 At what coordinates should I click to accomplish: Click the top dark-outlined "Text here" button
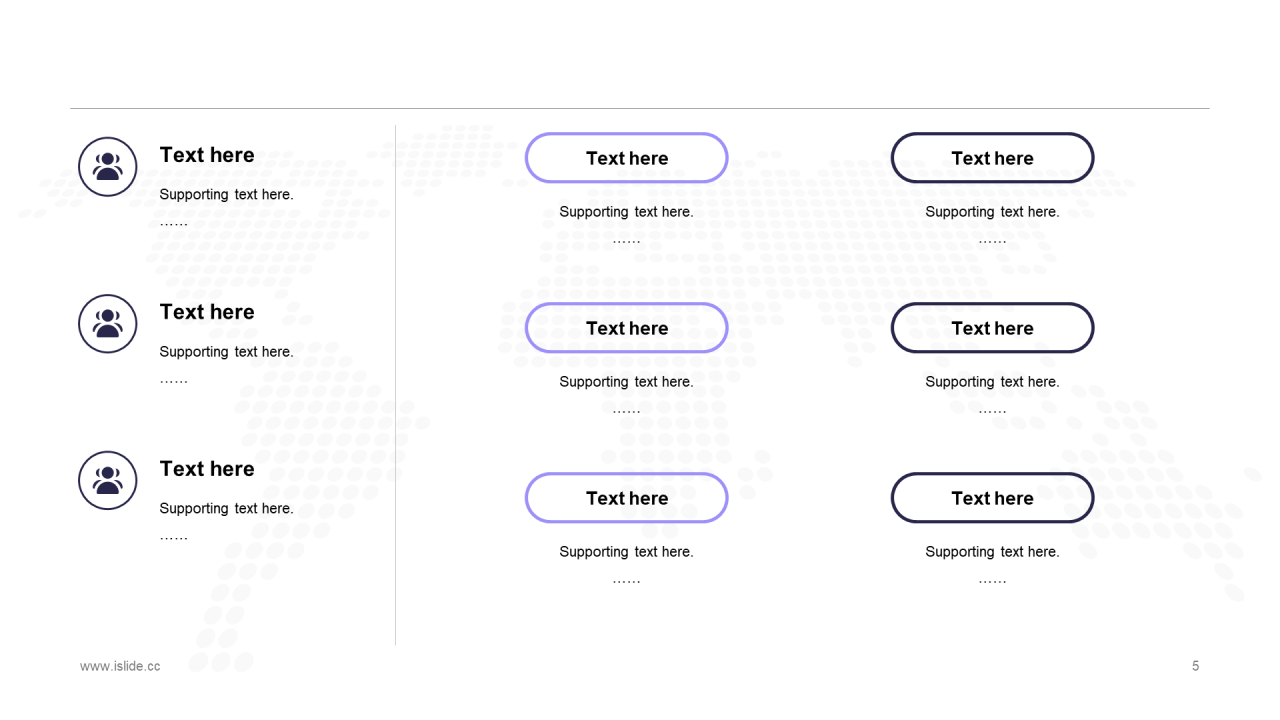click(993, 158)
